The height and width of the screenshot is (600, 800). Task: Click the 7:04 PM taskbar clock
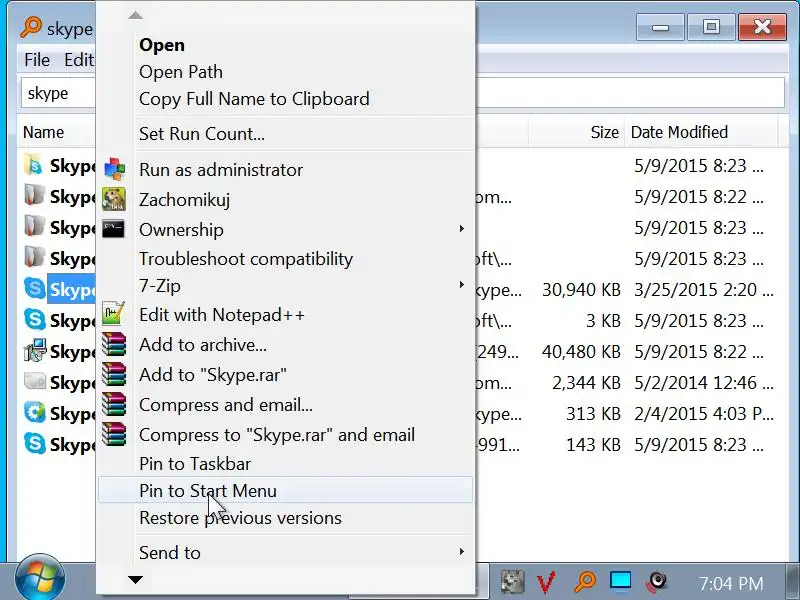[731, 583]
